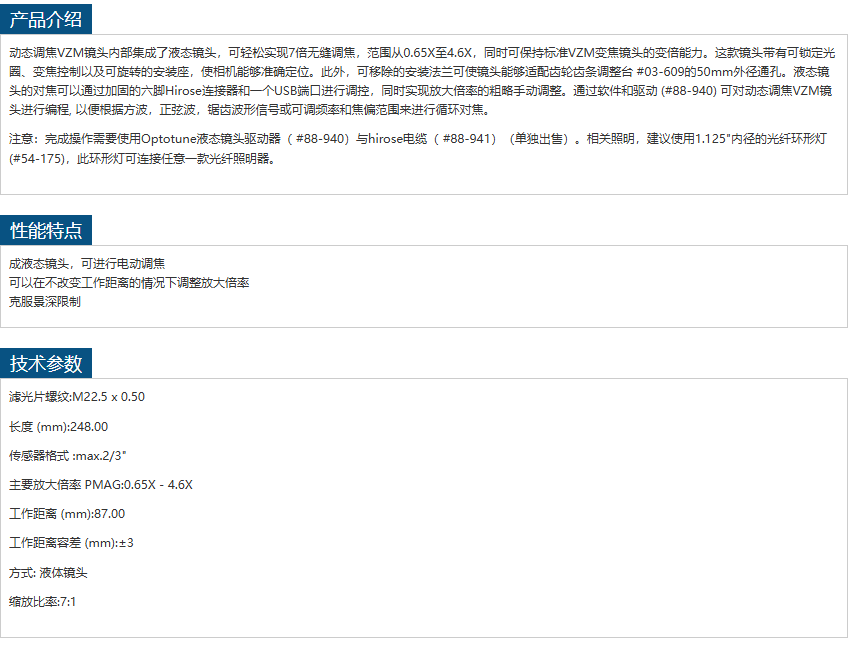
Task: Click part number #03-609 in the description
Action: pos(654,73)
